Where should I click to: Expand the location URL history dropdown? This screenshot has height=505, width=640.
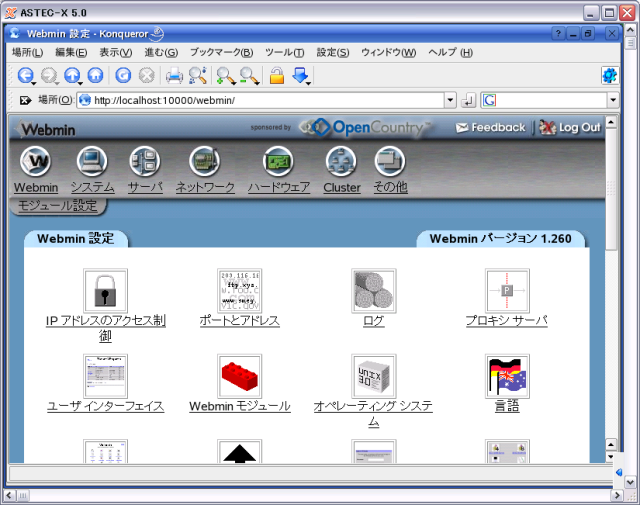tap(450, 100)
